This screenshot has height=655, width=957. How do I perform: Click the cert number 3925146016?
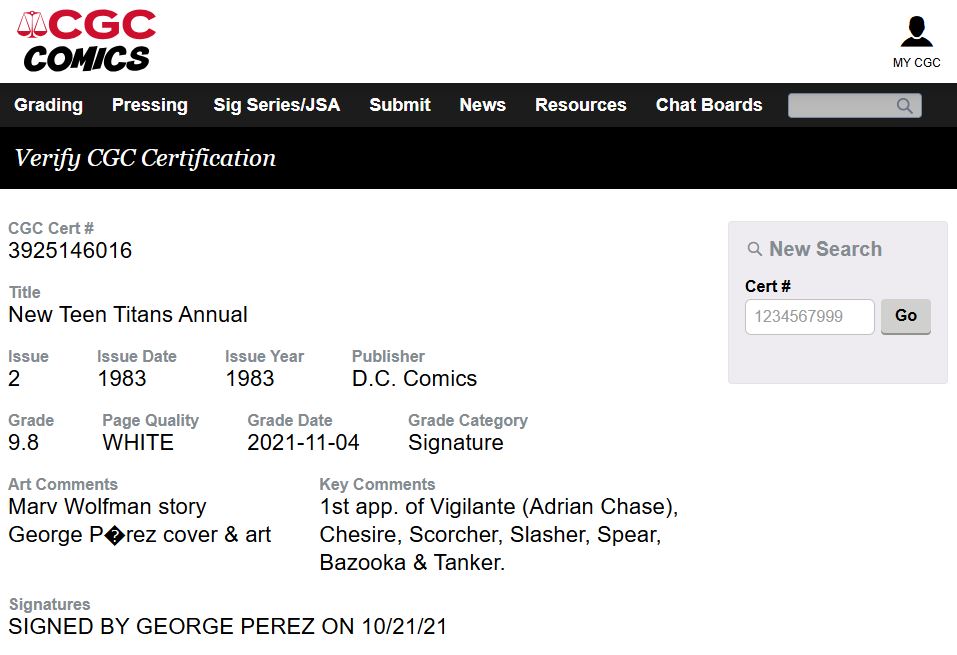tap(70, 250)
